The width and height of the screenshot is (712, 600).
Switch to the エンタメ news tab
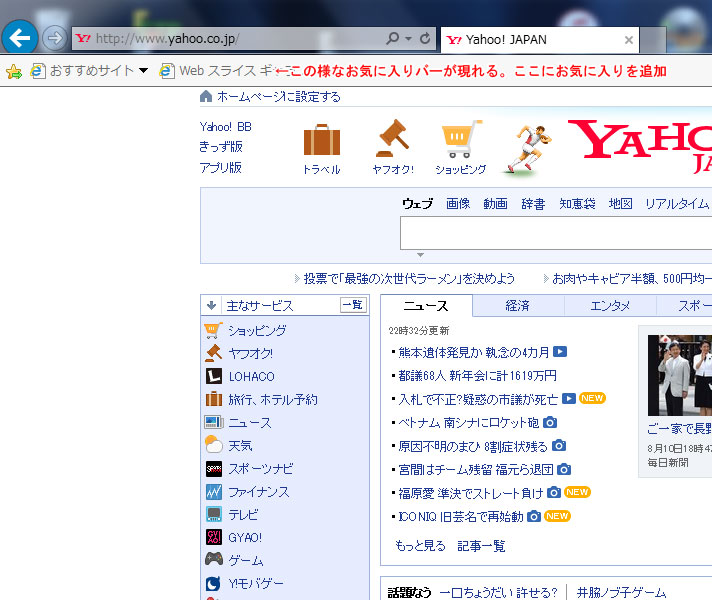[609, 306]
